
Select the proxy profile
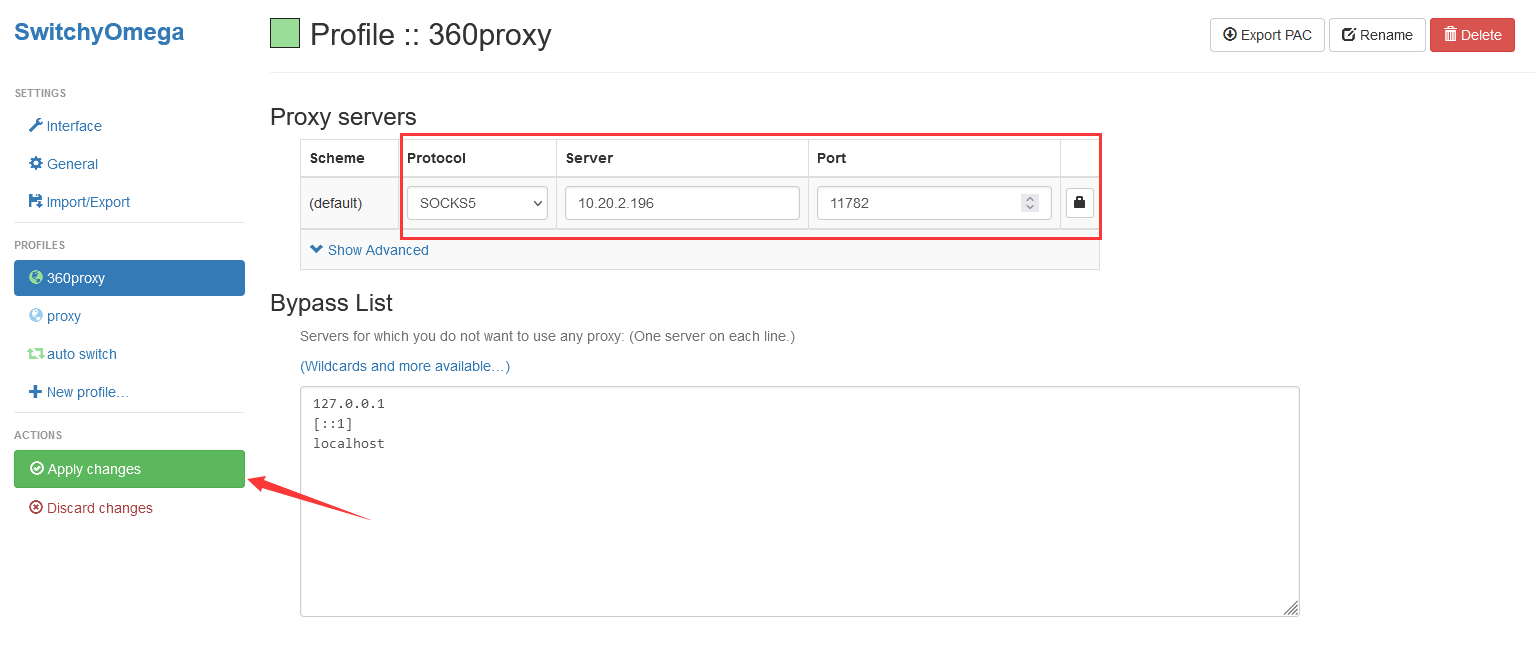[x=55, y=316]
